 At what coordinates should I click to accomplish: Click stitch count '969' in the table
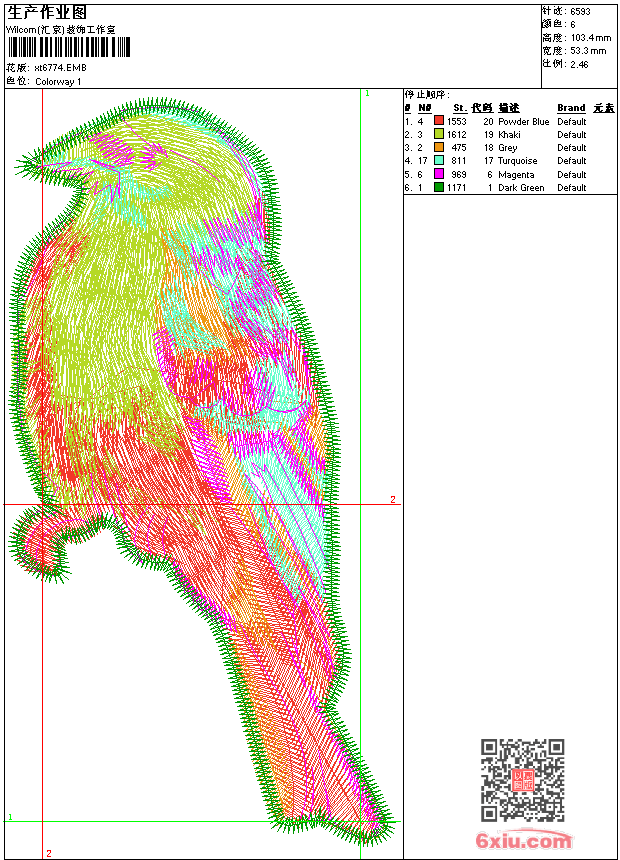459,174
